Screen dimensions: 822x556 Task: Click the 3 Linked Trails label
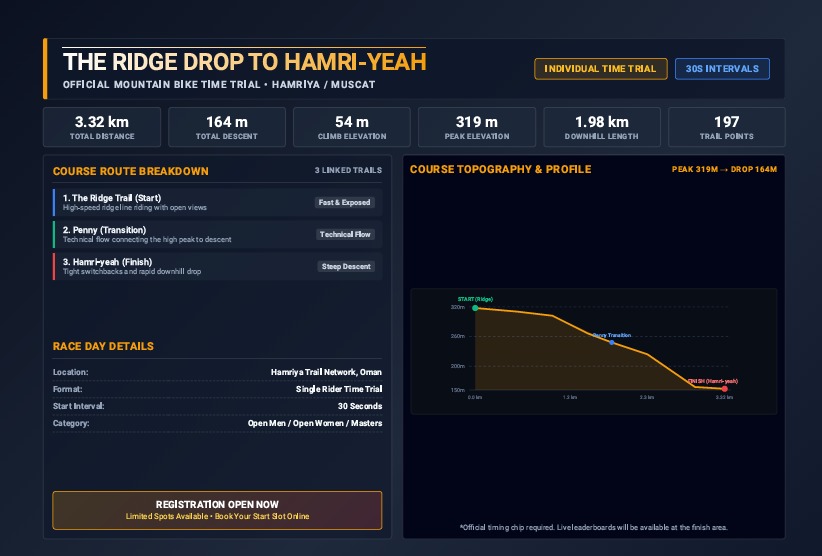[348, 170]
